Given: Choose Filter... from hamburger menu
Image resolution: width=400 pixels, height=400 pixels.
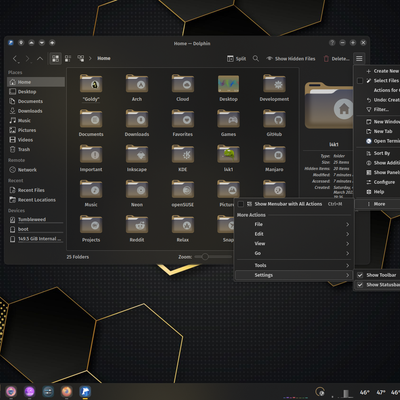Looking at the screenshot, I should coord(378,110).
